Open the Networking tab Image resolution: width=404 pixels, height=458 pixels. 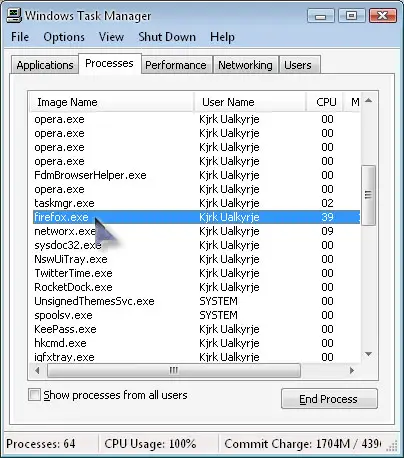(245, 65)
